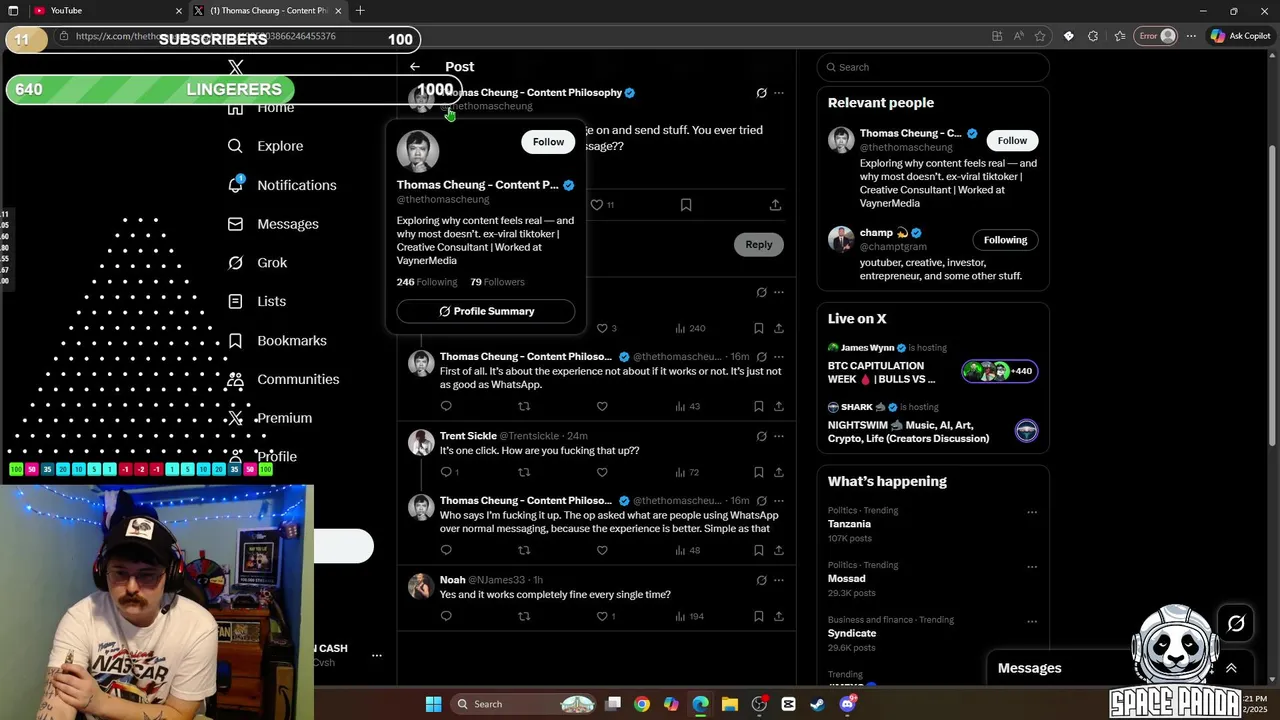Open more menu on Noah's comment
This screenshot has height=720, width=1280.
pos(779,580)
